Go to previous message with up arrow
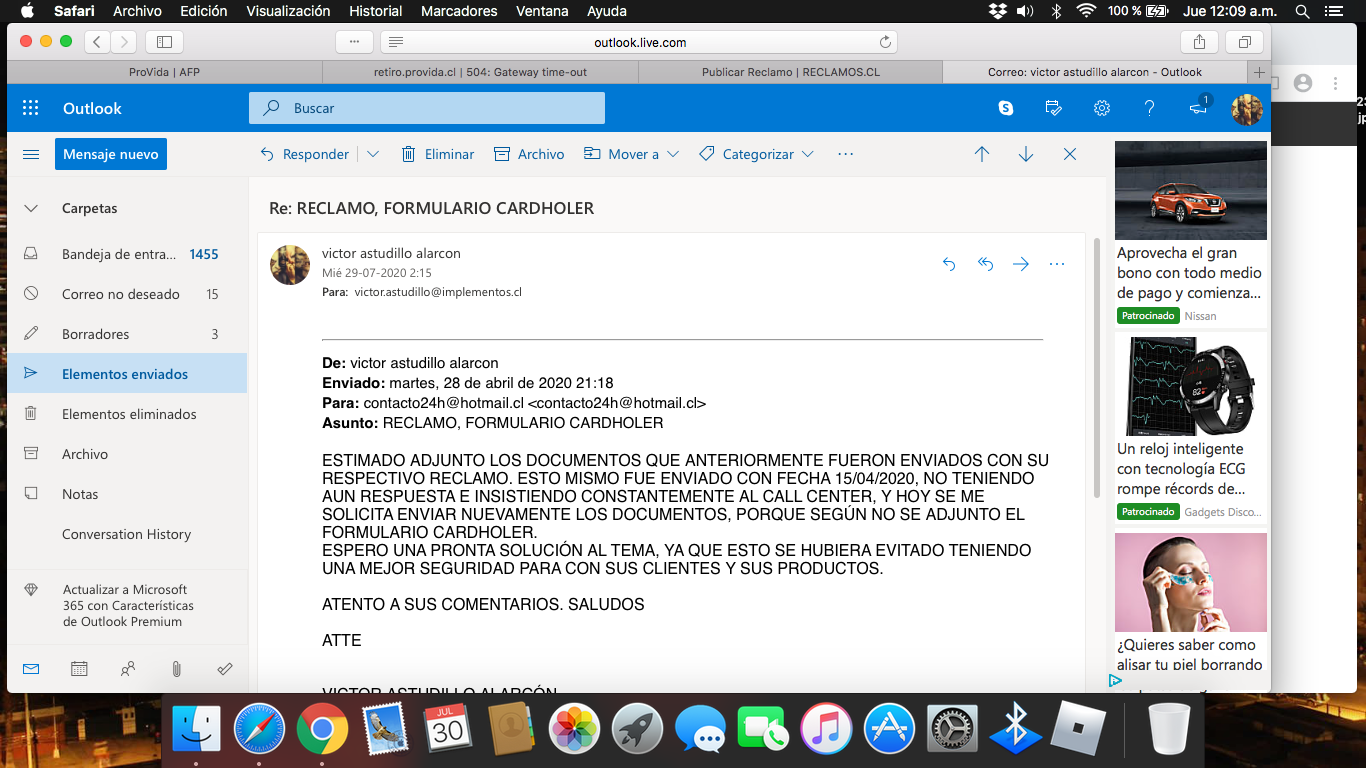The image size is (1366, 768). 982,154
